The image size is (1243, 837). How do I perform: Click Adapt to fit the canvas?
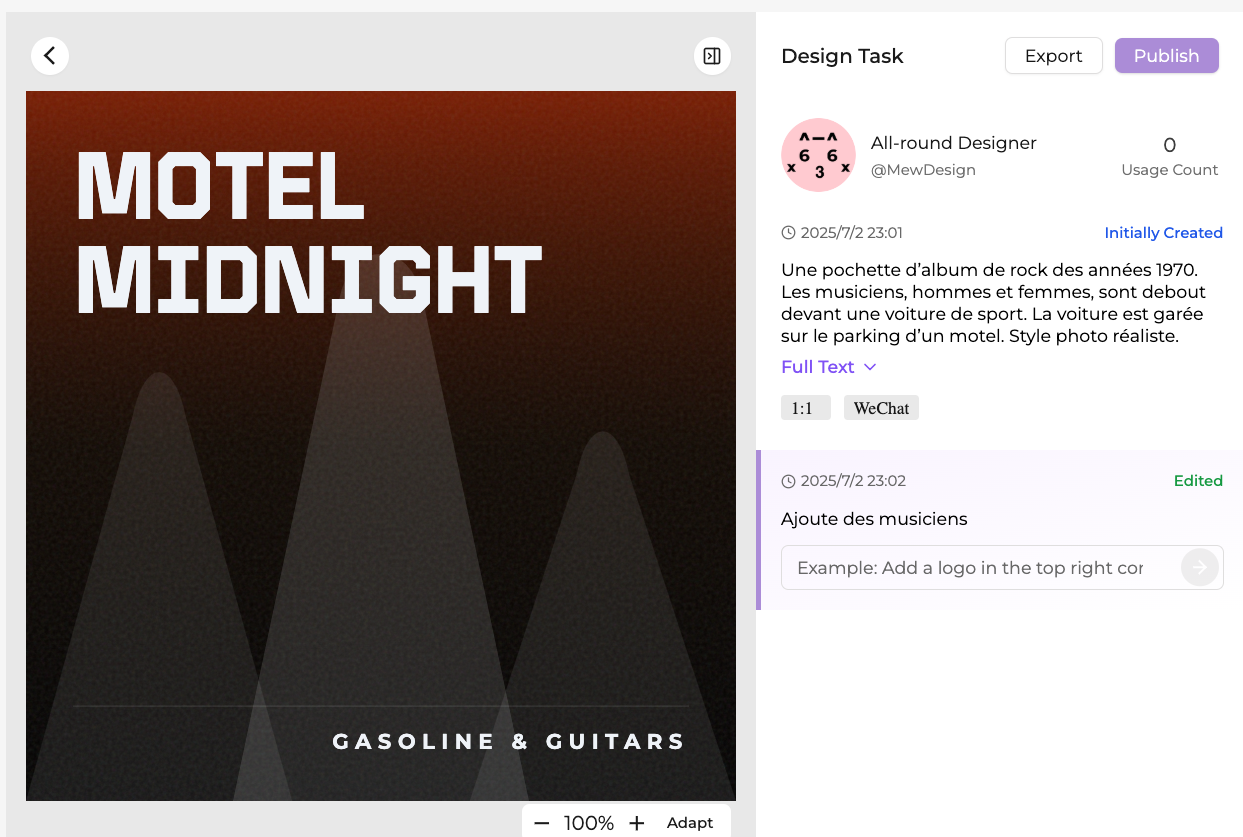click(690, 823)
